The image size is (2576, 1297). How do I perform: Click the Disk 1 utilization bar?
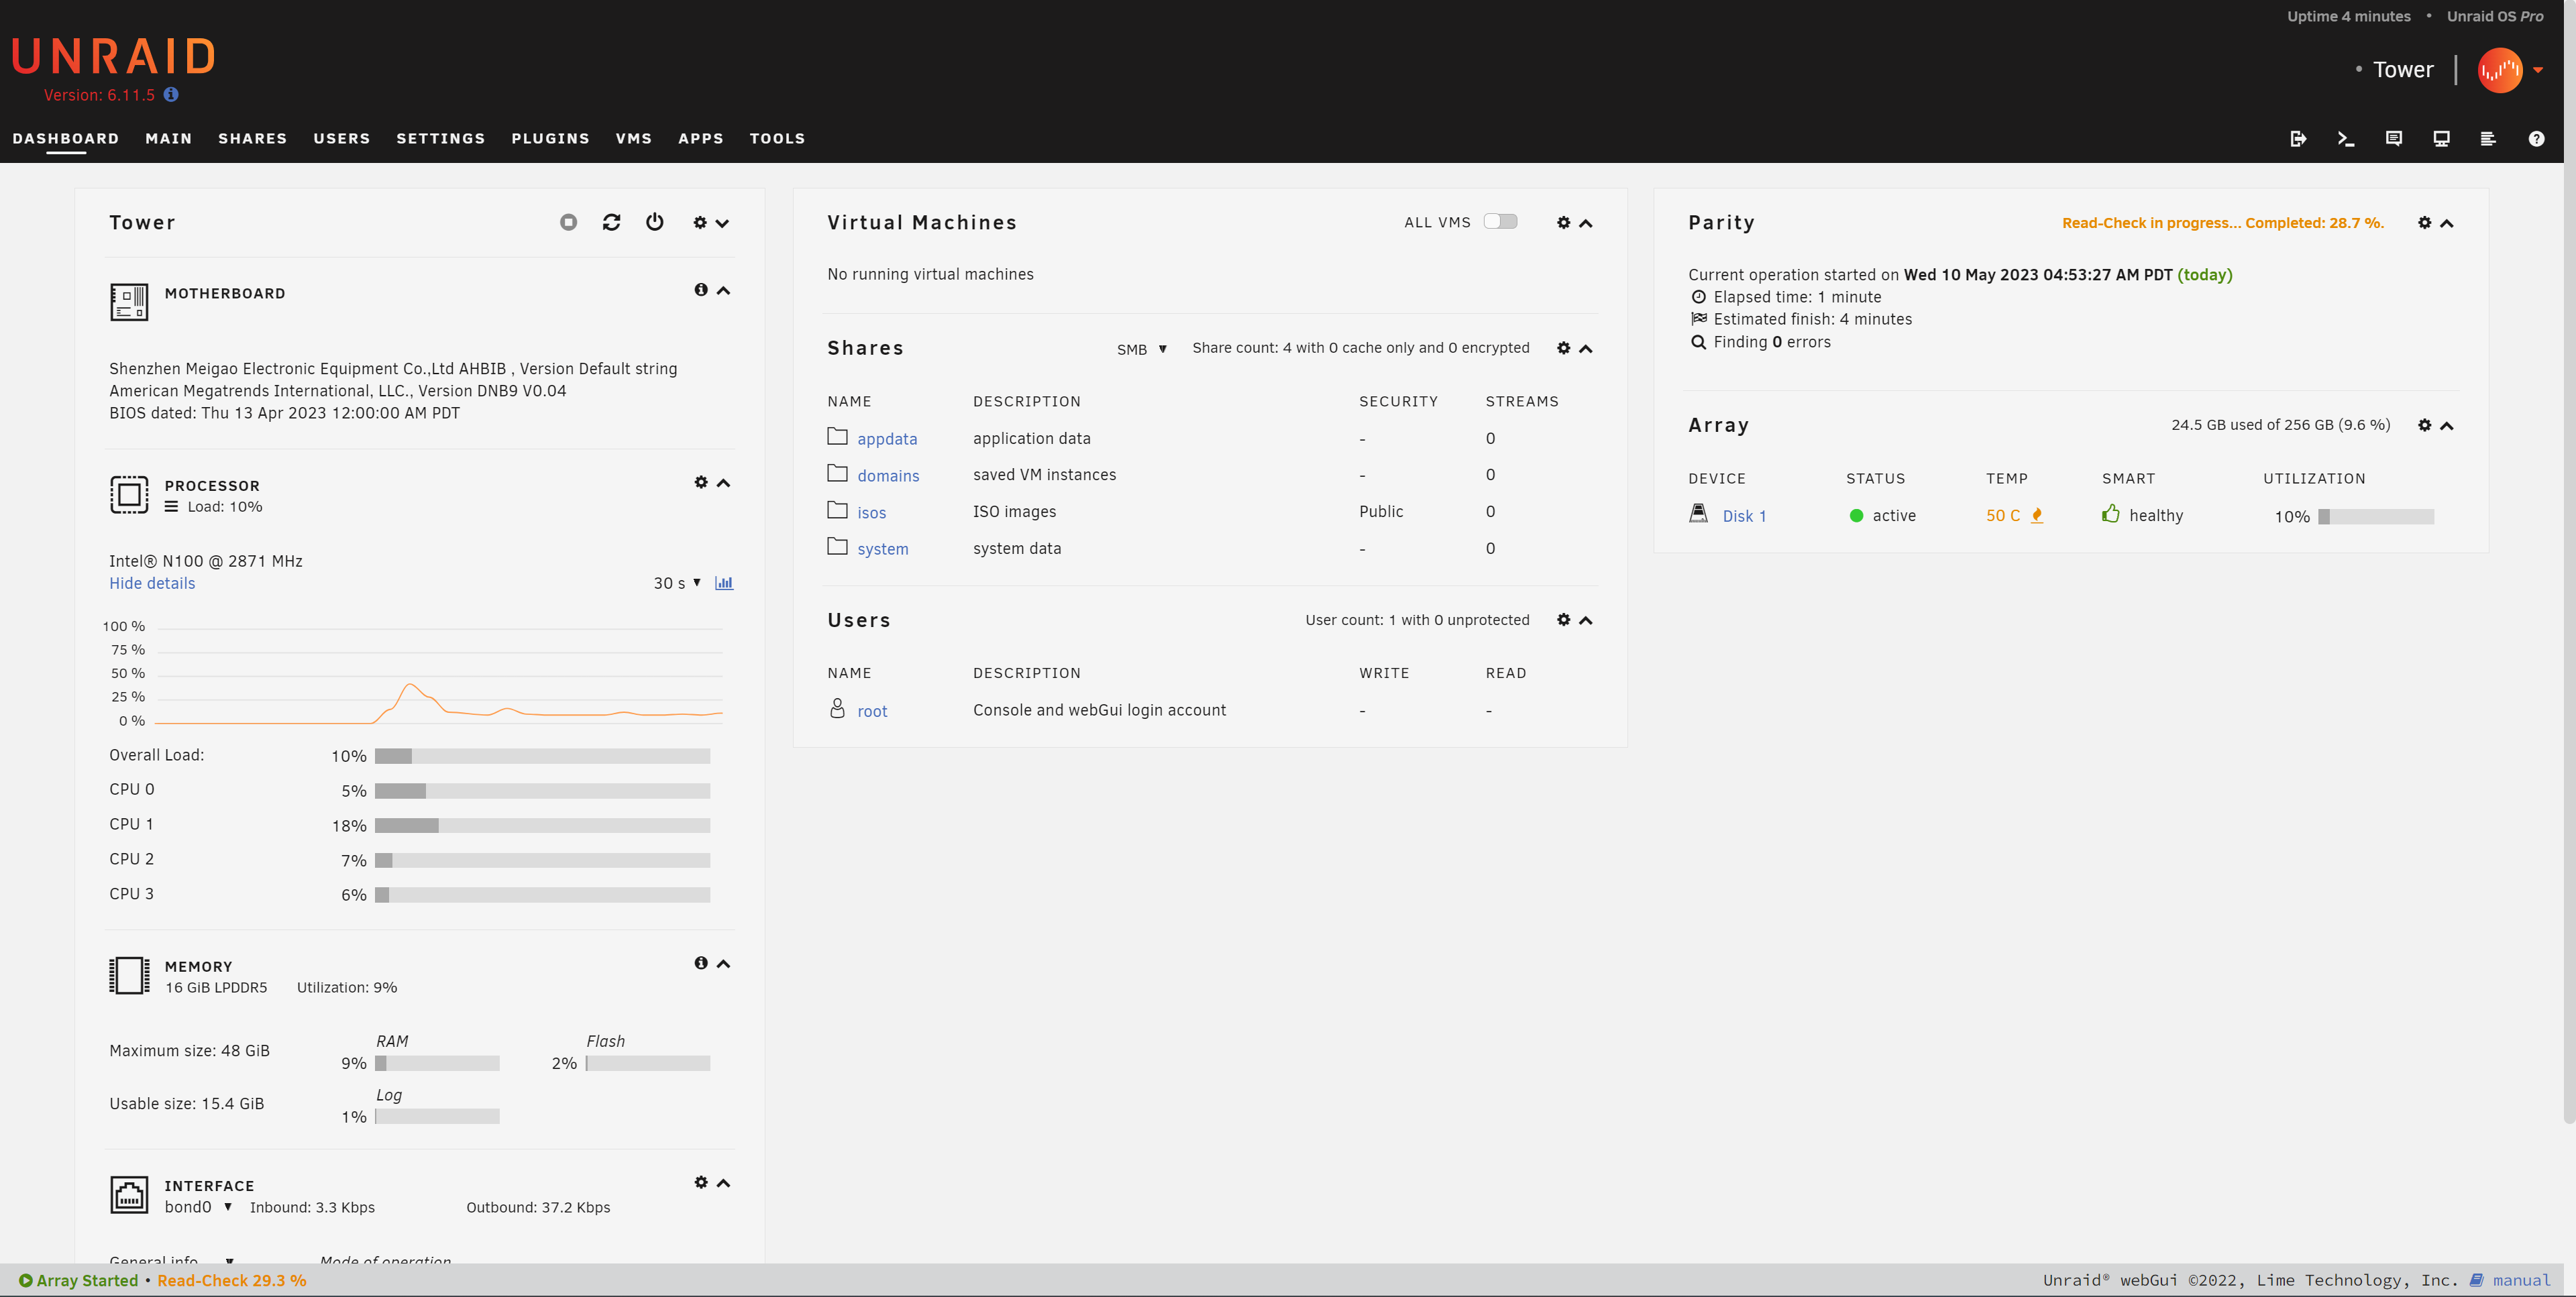coord(2375,516)
